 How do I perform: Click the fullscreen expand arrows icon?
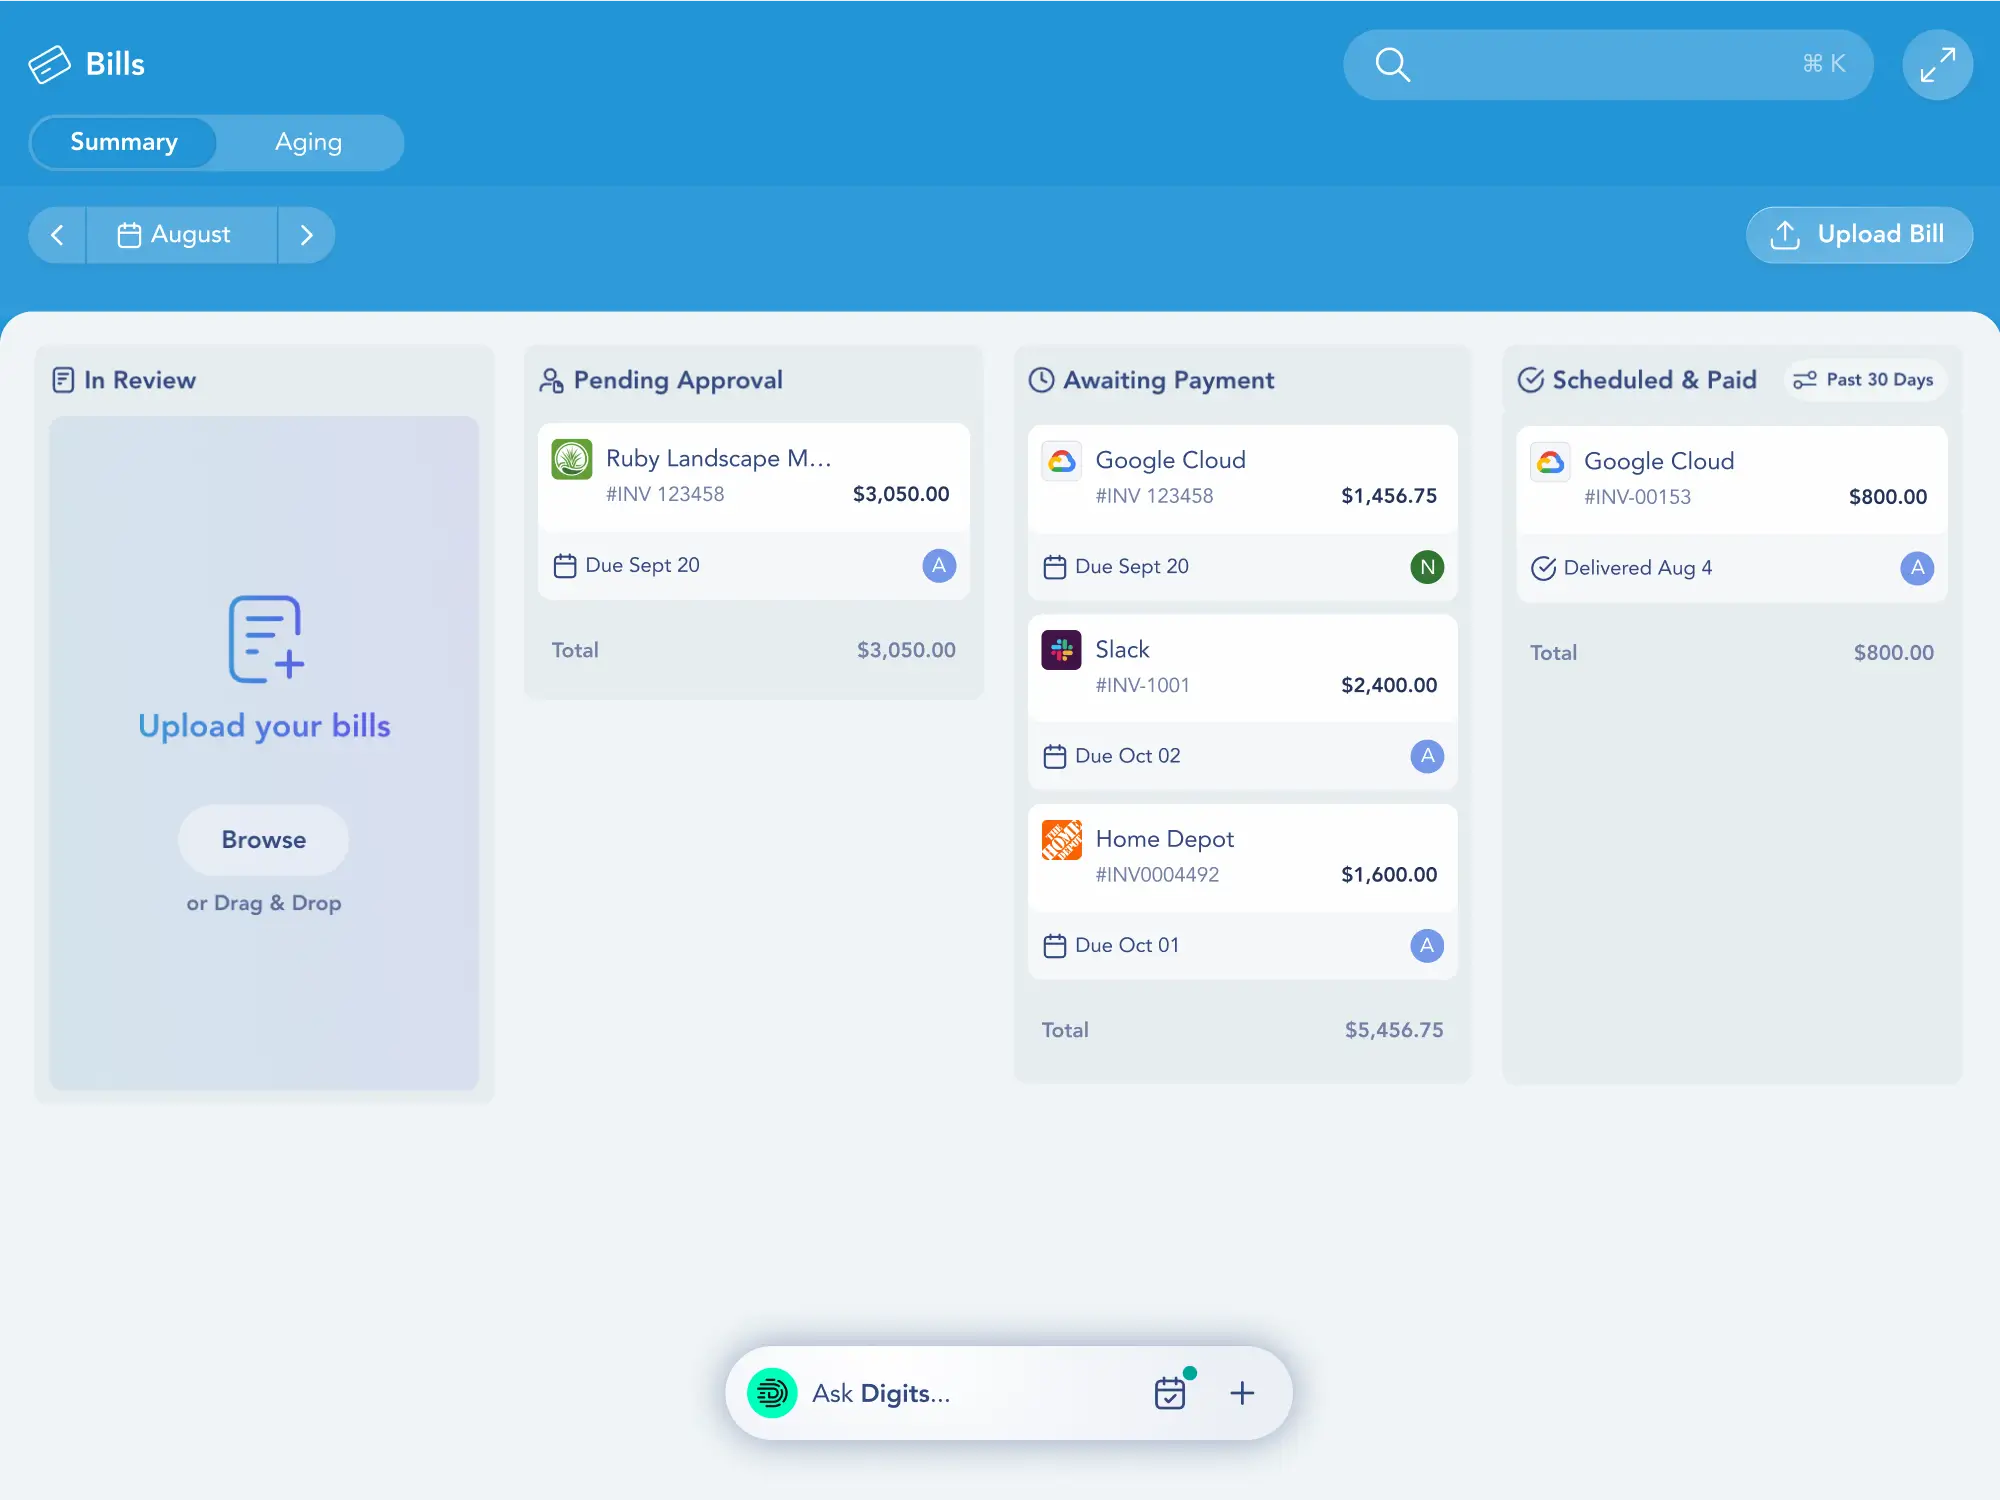(x=1937, y=65)
